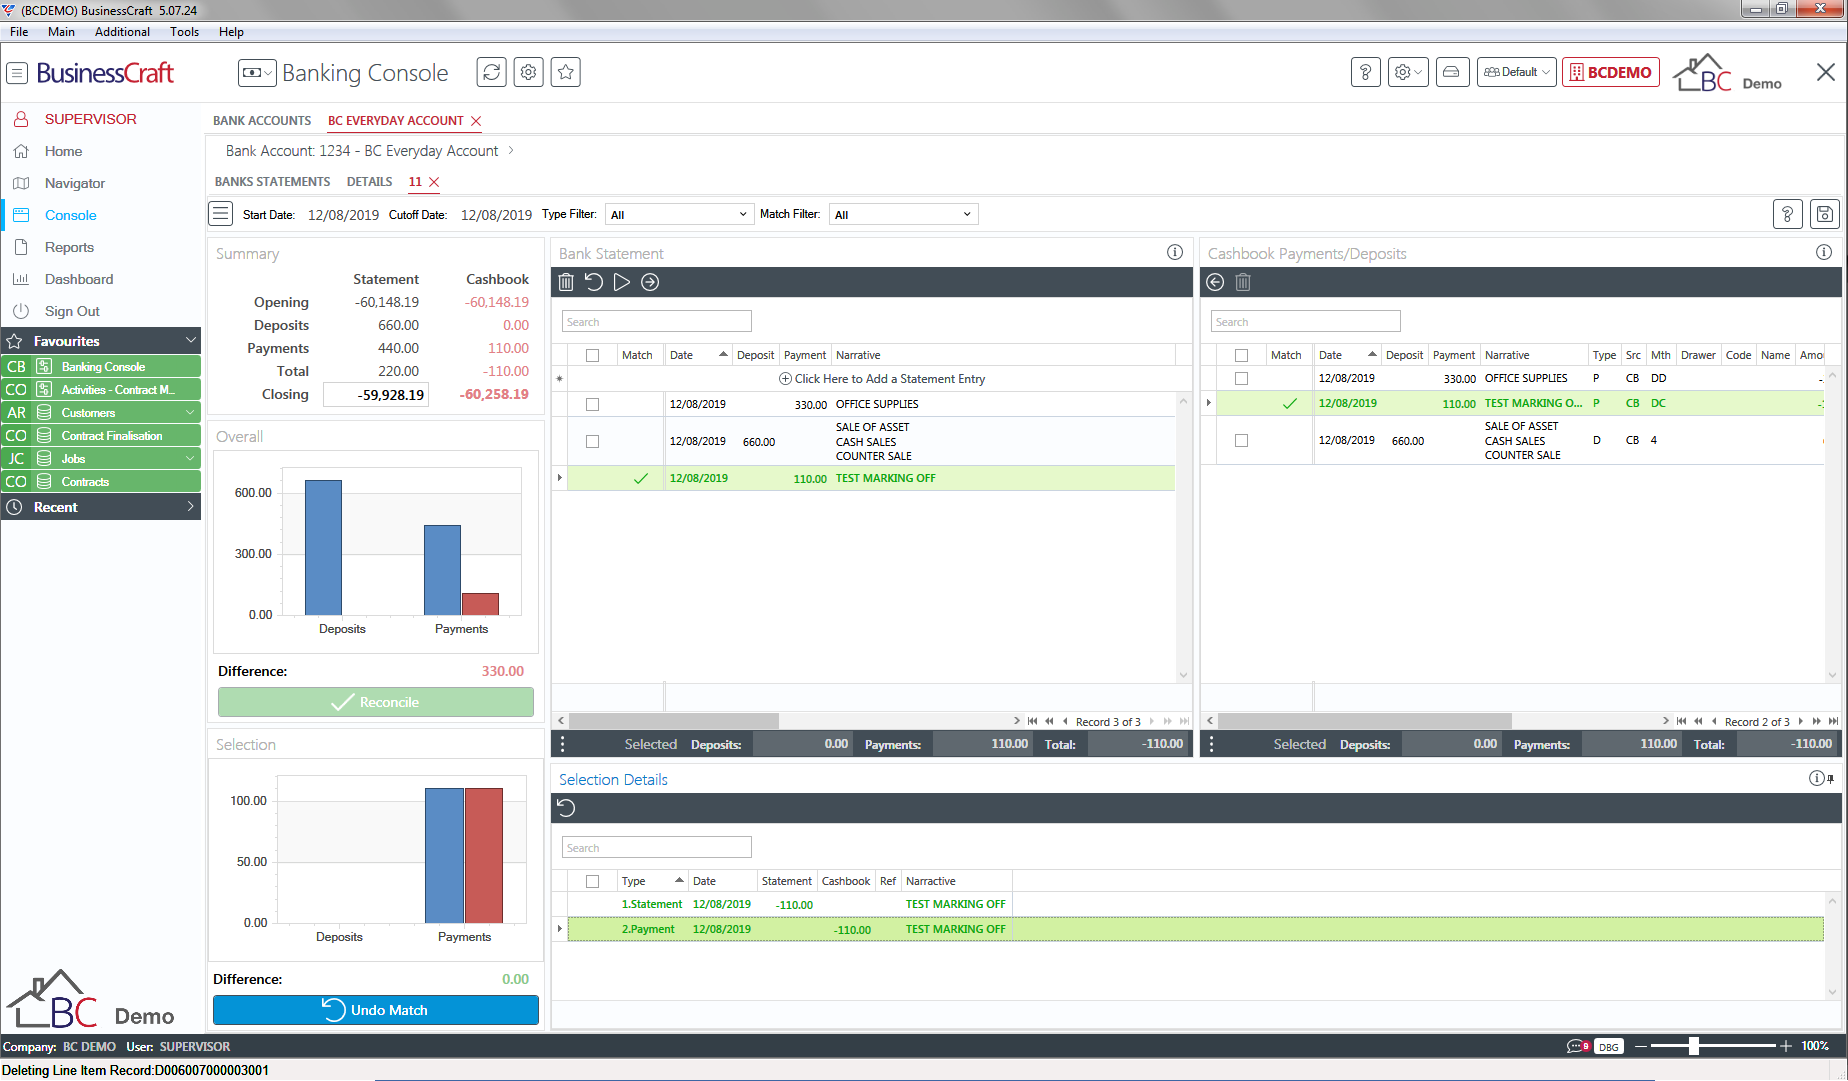Image resolution: width=1848 pixels, height=1081 pixels.
Task: Delete the Bank Statement entry with the trash icon
Action: pyautogui.click(x=566, y=282)
